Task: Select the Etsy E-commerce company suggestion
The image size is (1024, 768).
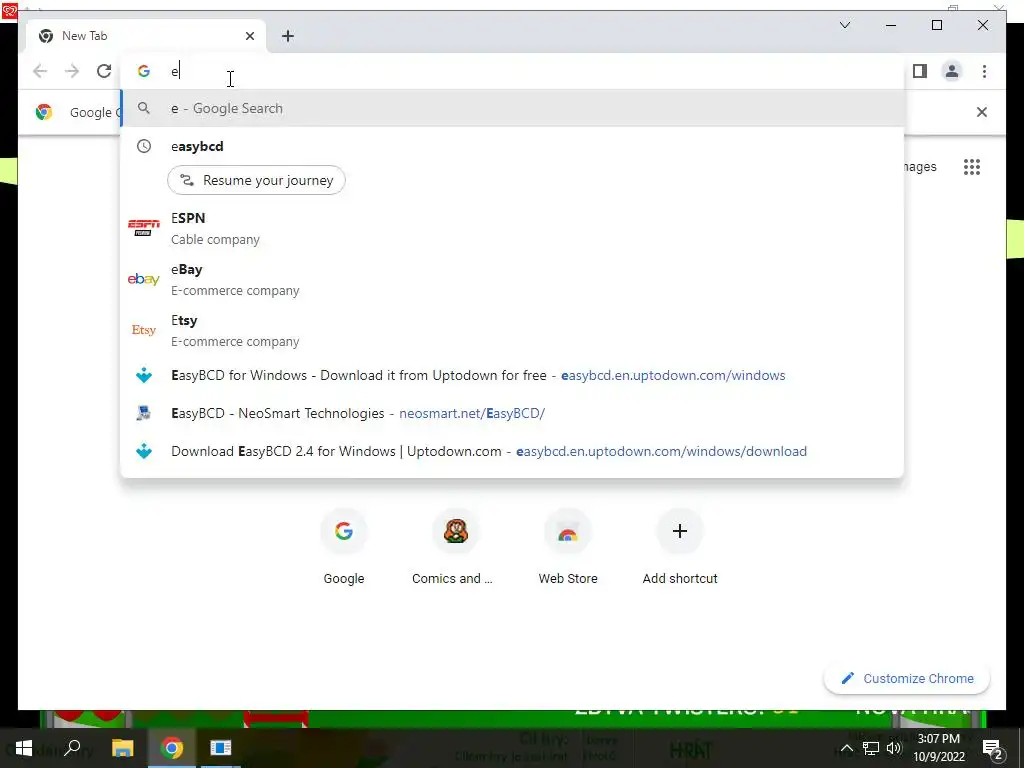Action: pyautogui.click(x=512, y=330)
